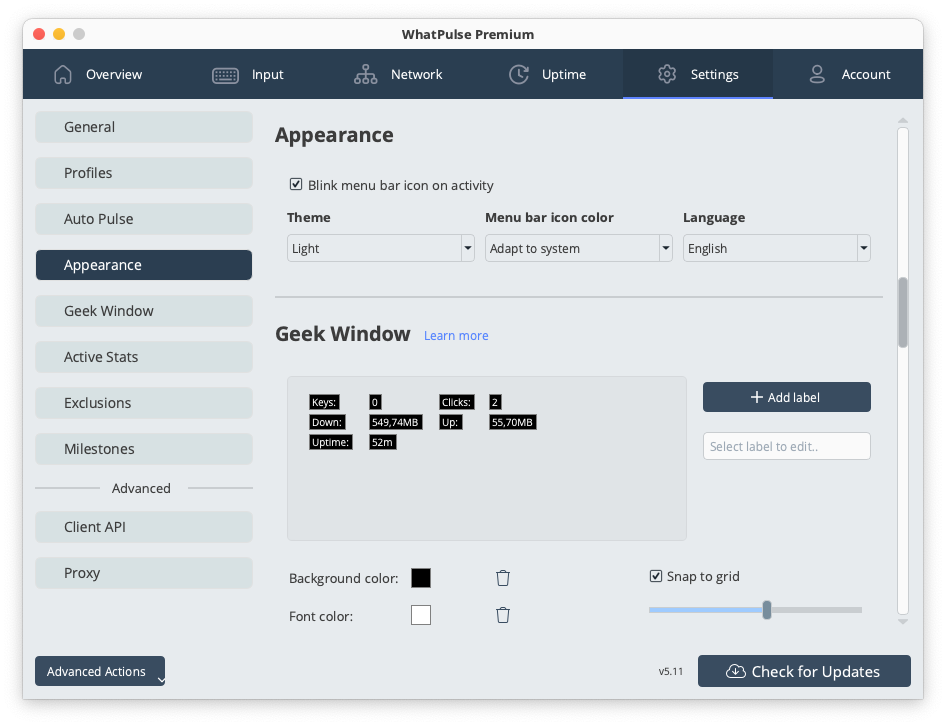Clear font color using the trash icon

502,614
